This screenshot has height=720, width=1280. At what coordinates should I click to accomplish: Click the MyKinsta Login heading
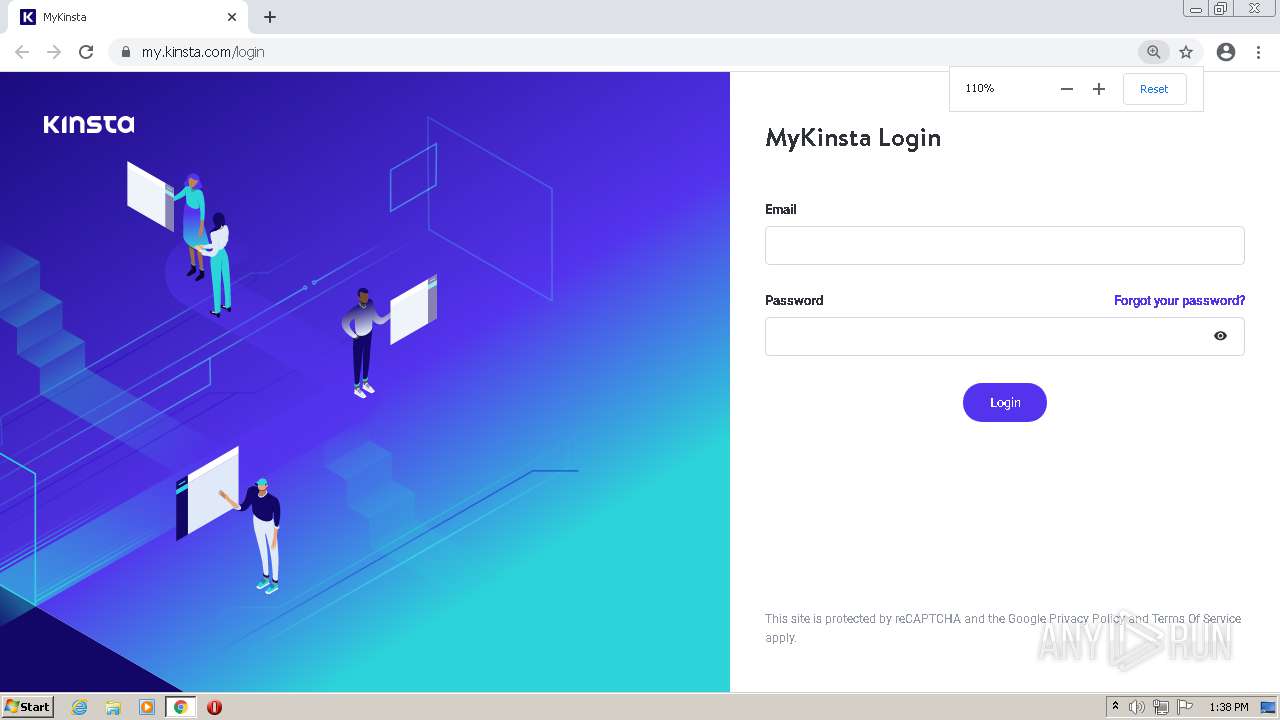click(x=853, y=138)
